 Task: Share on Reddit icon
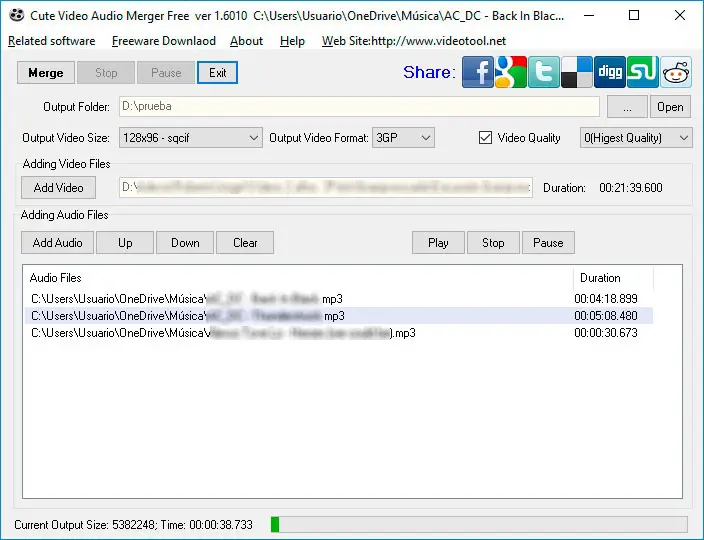[x=676, y=72]
